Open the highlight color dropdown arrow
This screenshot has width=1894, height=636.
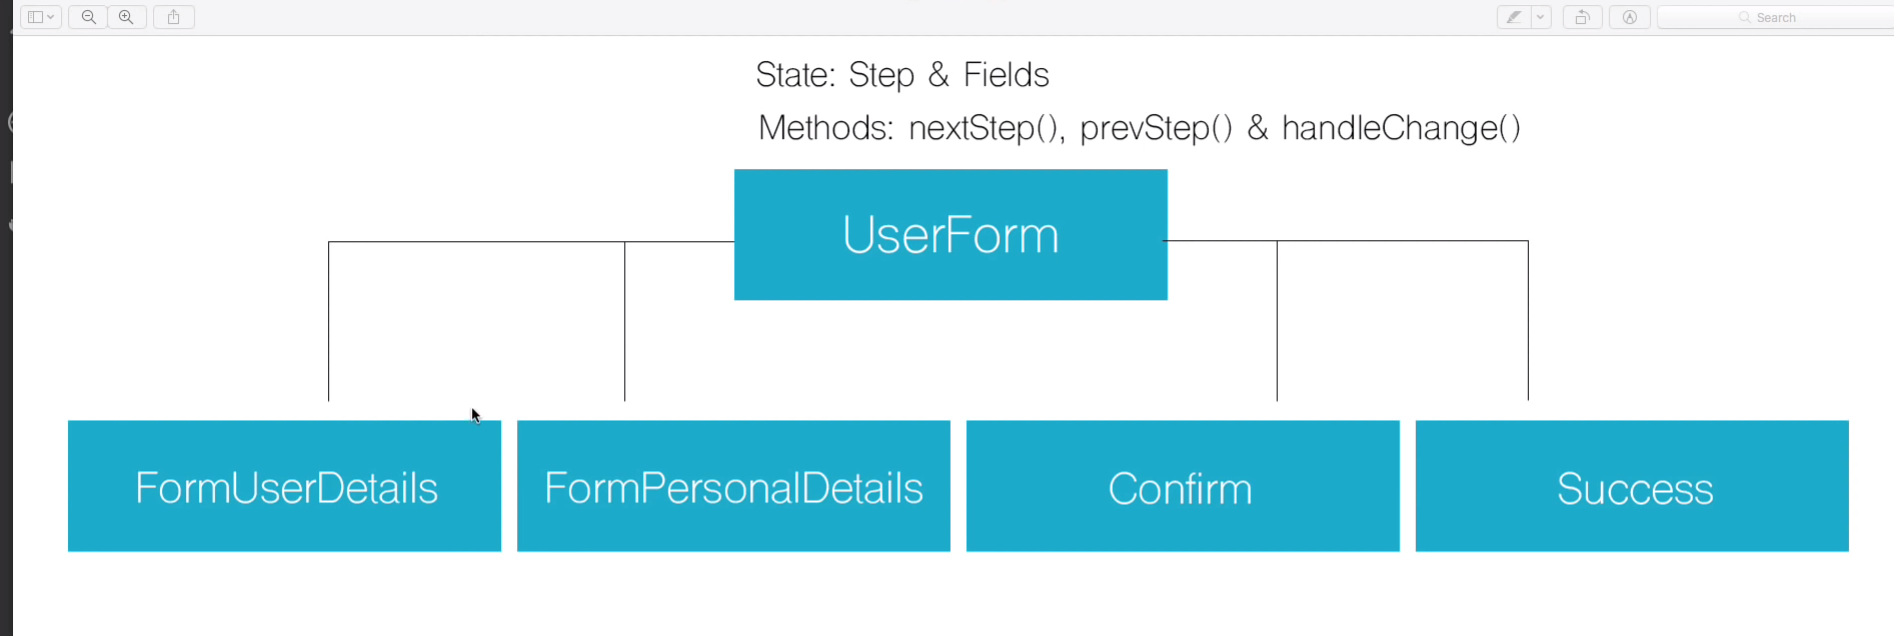pos(1541,17)
